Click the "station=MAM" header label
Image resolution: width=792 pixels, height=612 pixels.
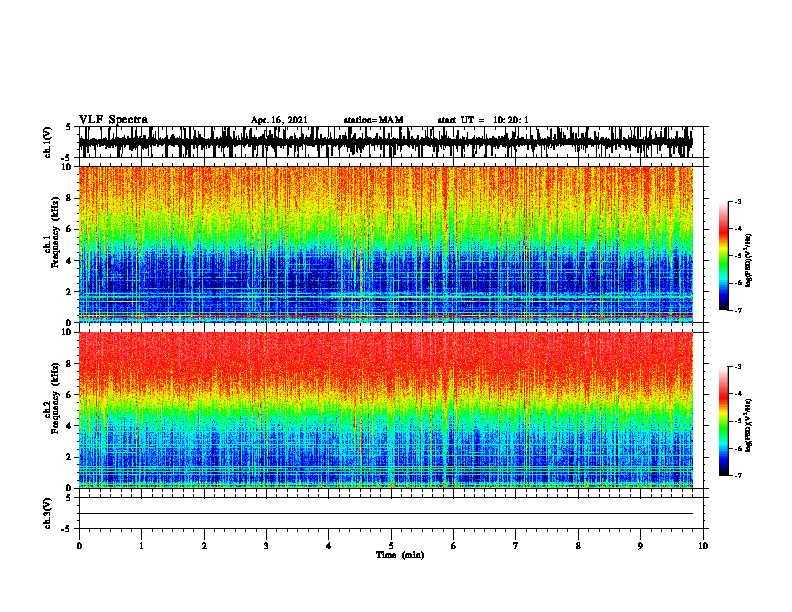click(373, 120)
